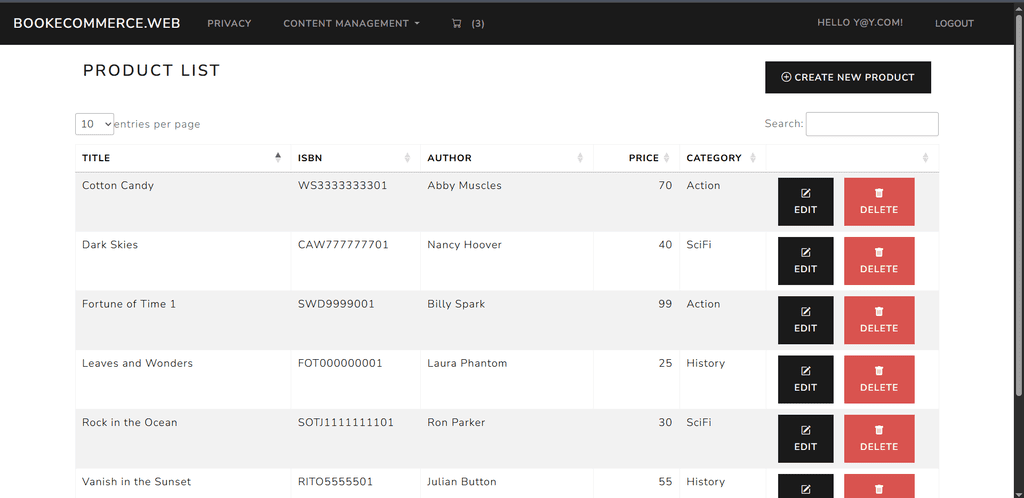Focus the Search input field

pyautogui.click(x=872, y=124)
